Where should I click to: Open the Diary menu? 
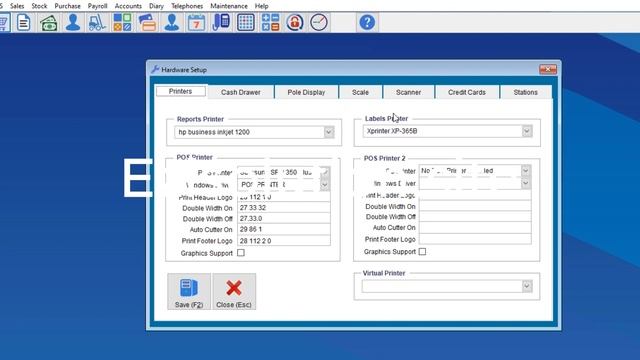[x=156, y=6]
